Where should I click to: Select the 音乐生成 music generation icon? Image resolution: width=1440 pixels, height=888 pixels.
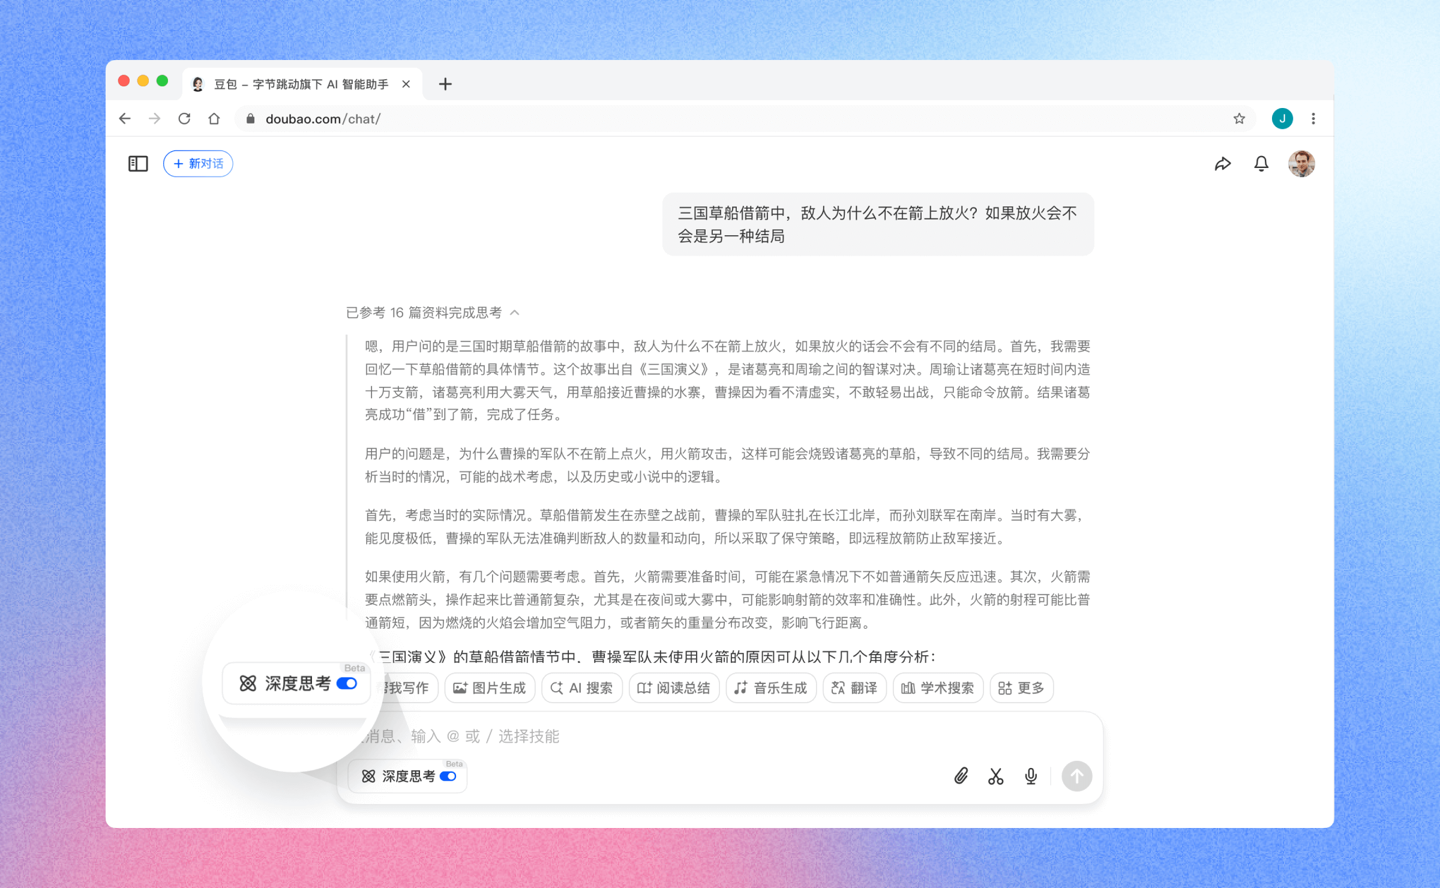tap(770, 687)
